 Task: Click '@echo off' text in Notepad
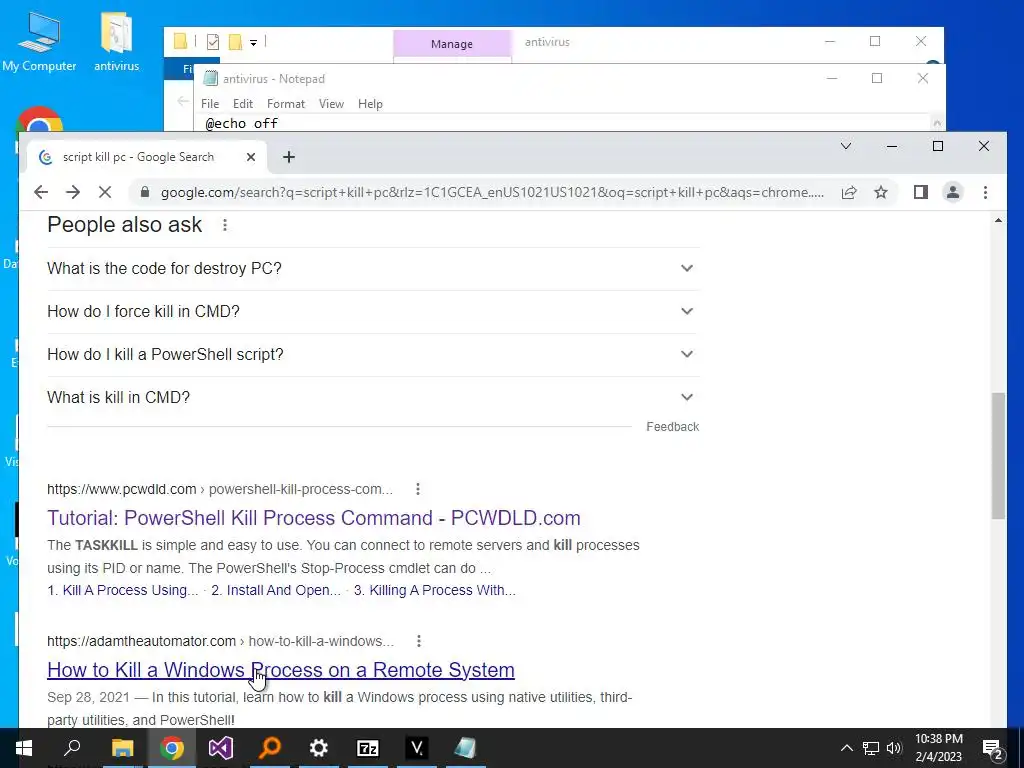coord(242,123)
